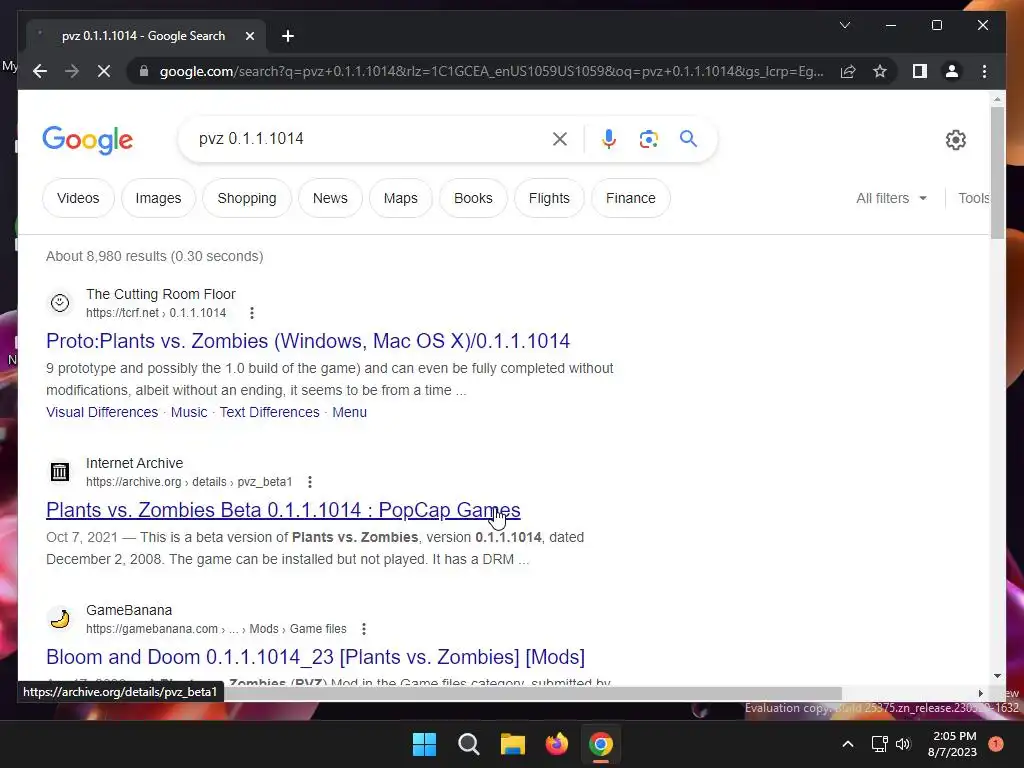1024x768 pixels.
Task: Go back with the browser back arrow
Action: point(40,71)
